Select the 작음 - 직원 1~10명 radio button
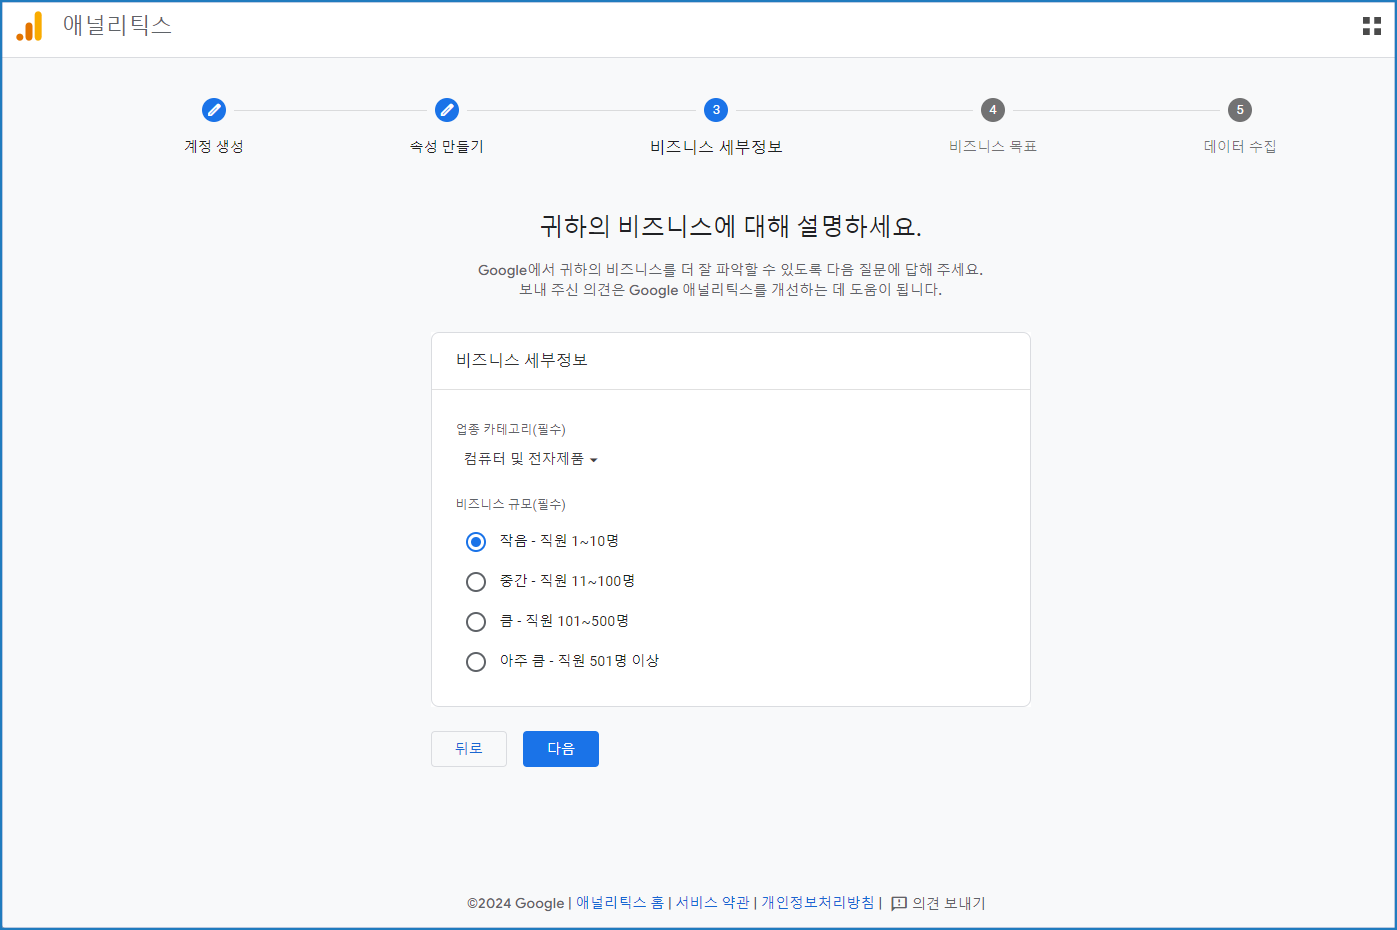Screen dimensions: 1397x930 [x=476, y=542]
